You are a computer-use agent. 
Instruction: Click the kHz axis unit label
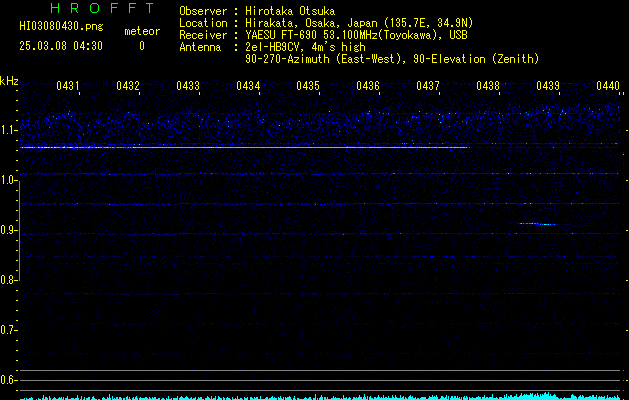click(9, 81)
